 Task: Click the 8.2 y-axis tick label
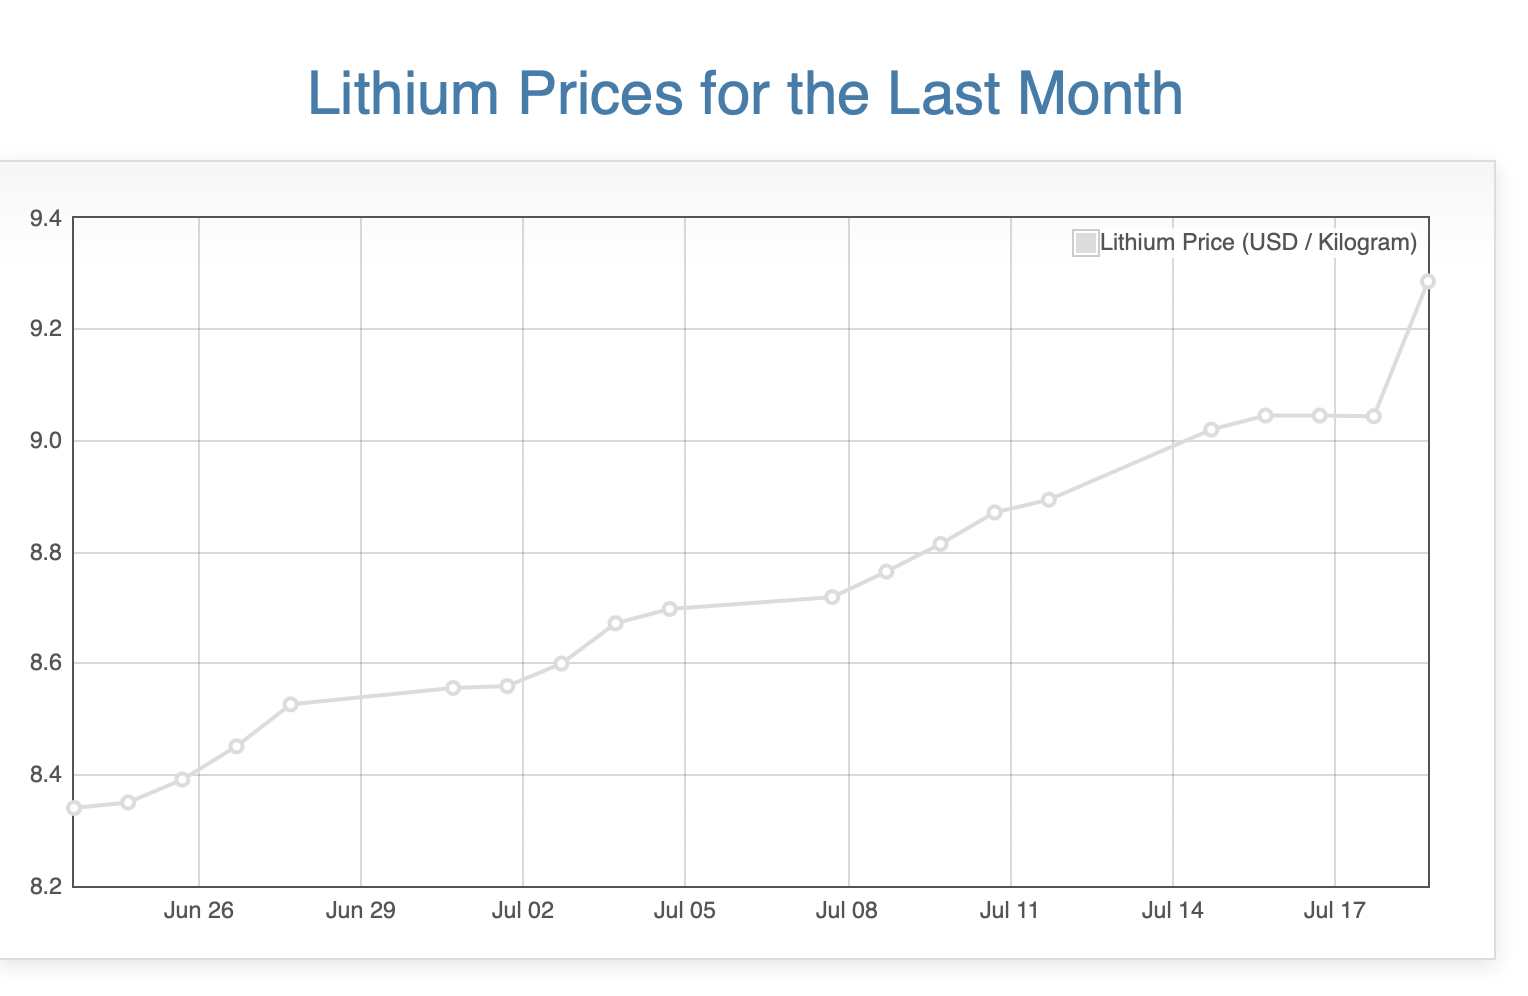45,887
